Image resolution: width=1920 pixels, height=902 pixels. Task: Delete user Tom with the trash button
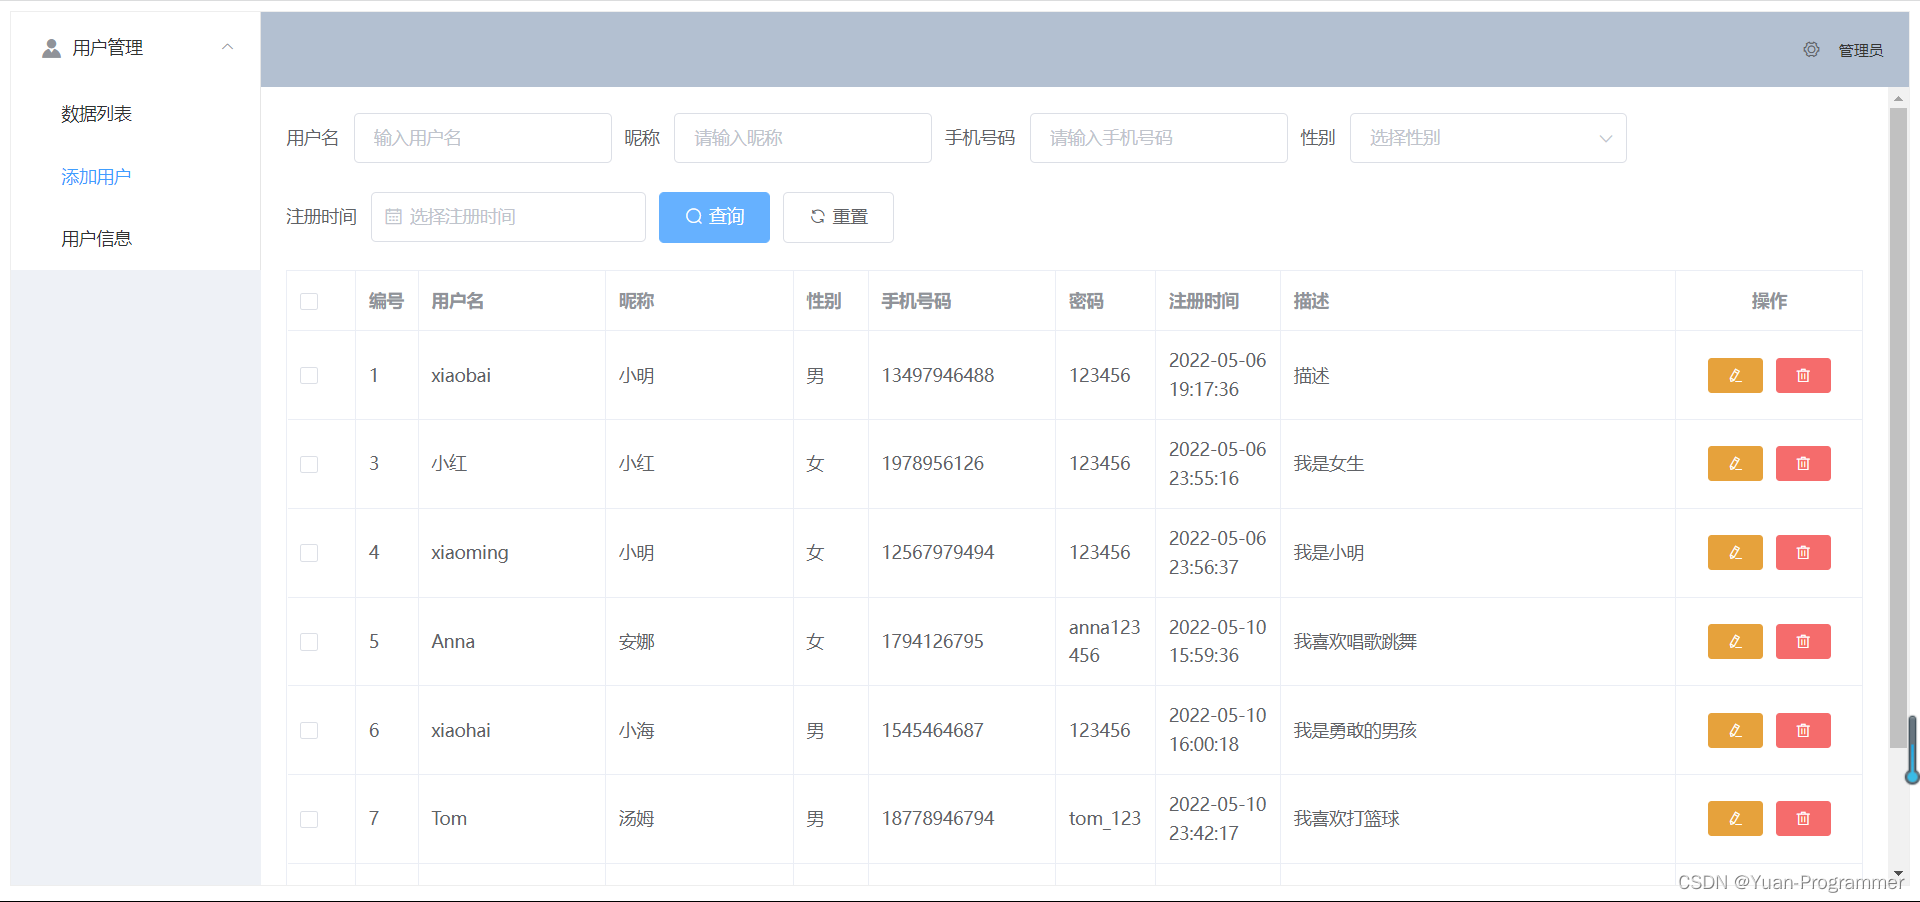(x=1803, y=818)
